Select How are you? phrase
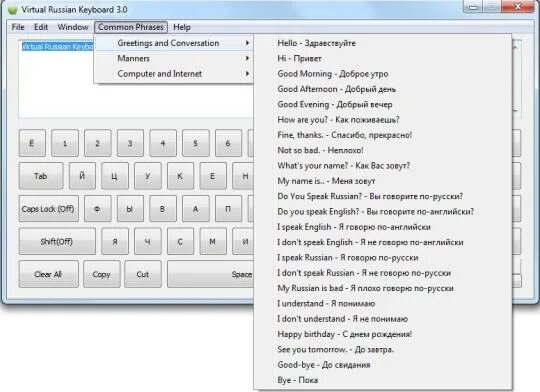Viewport: 540px width, 392px height. coord(382,120)
